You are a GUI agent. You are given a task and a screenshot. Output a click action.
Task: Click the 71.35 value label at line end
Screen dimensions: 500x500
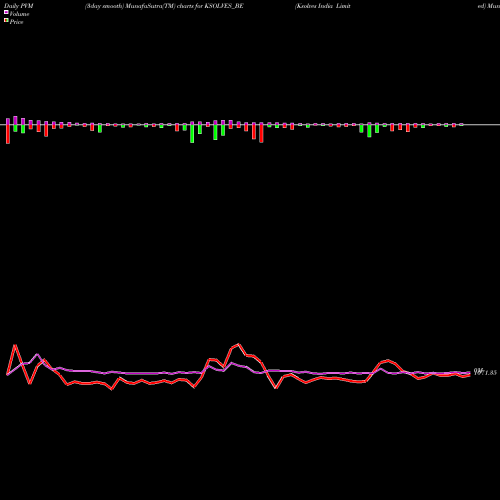click(486, 373)
